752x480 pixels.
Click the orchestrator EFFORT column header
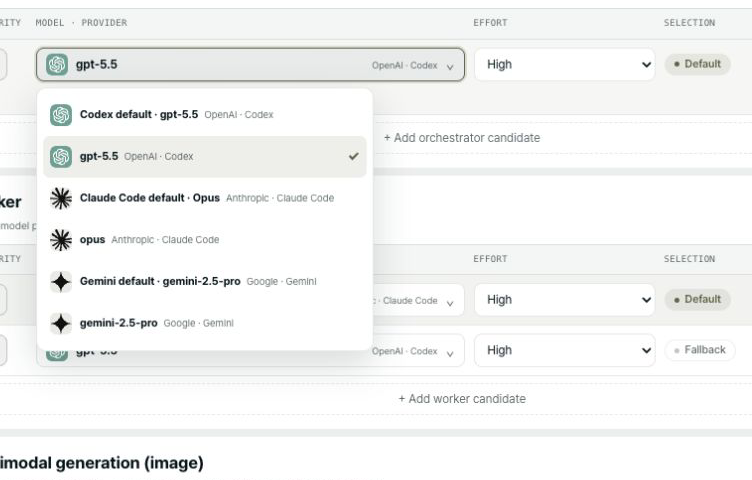click(x=490, y=23)
